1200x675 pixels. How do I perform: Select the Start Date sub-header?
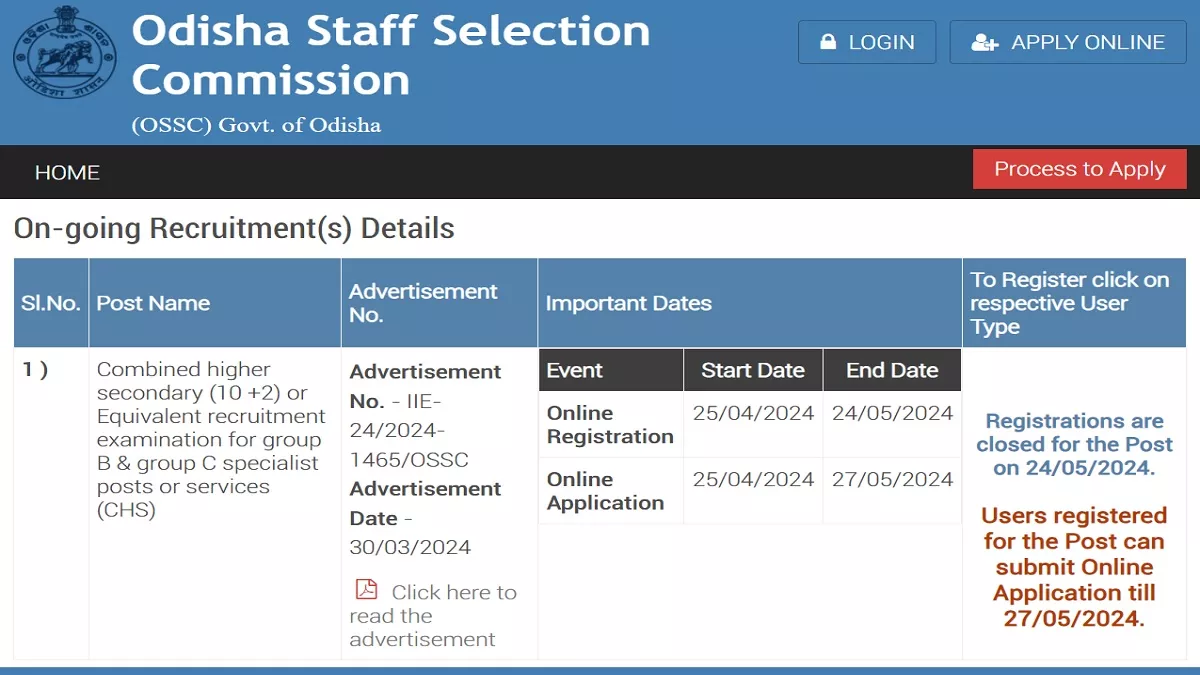point(753,370)
